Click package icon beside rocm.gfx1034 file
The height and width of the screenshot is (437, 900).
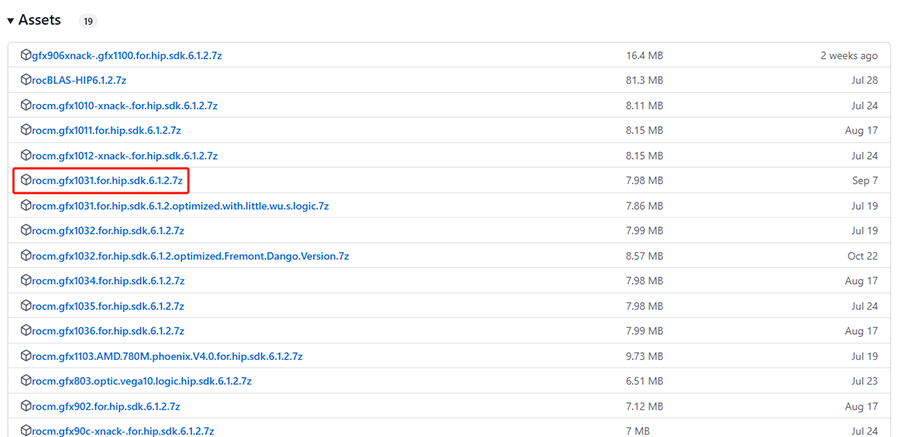[x=26, y=281]
